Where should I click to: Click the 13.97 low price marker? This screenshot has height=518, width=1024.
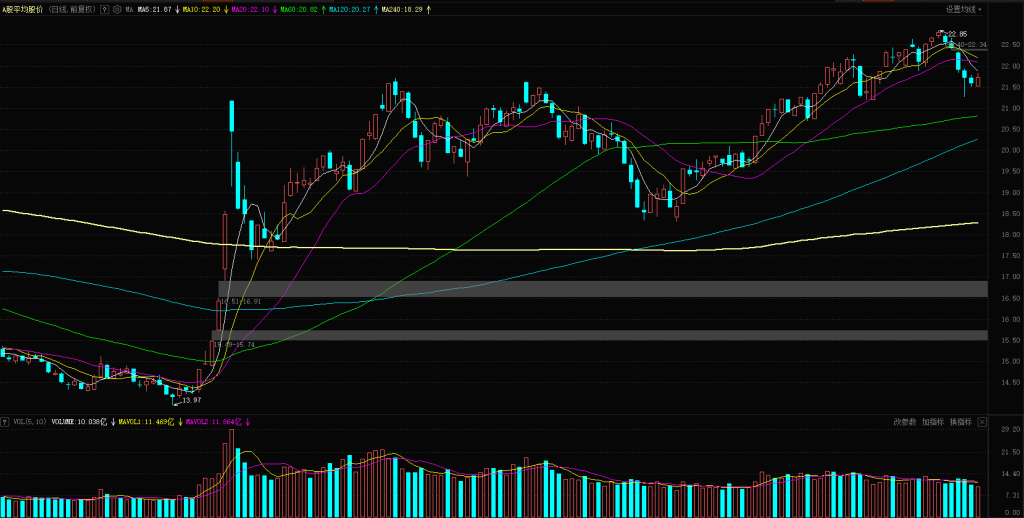(191, 400)
